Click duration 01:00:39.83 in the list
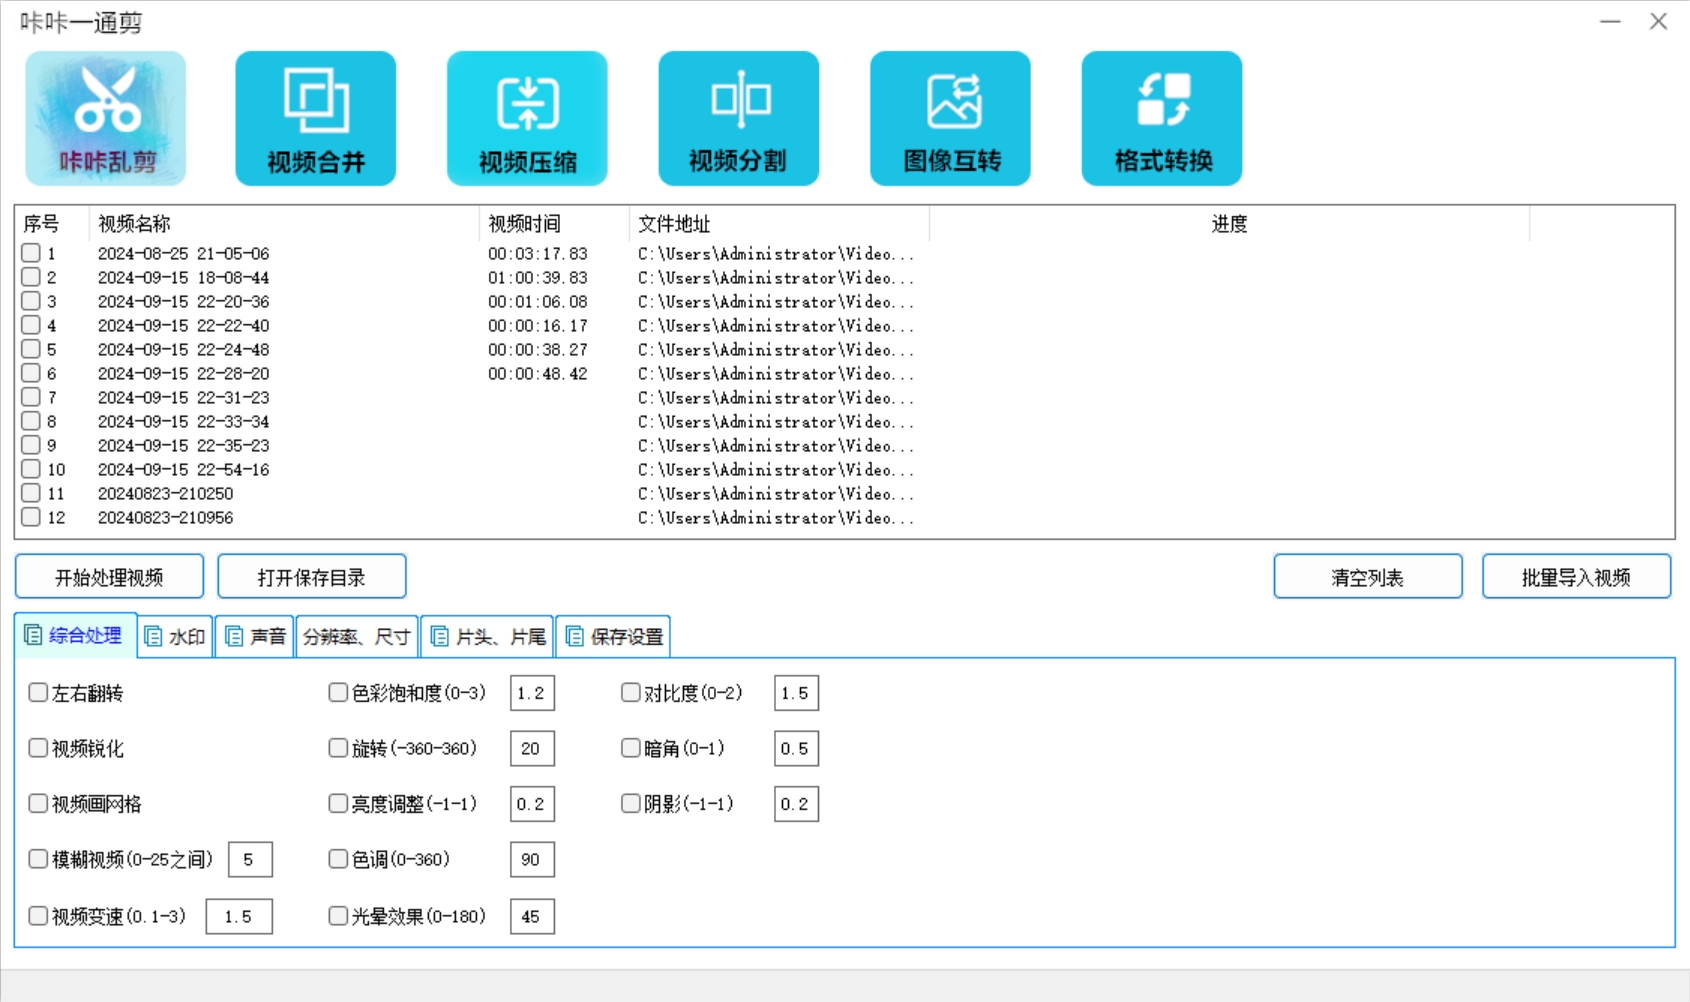The image size is (1690, 1002). [x=538, y=278]
